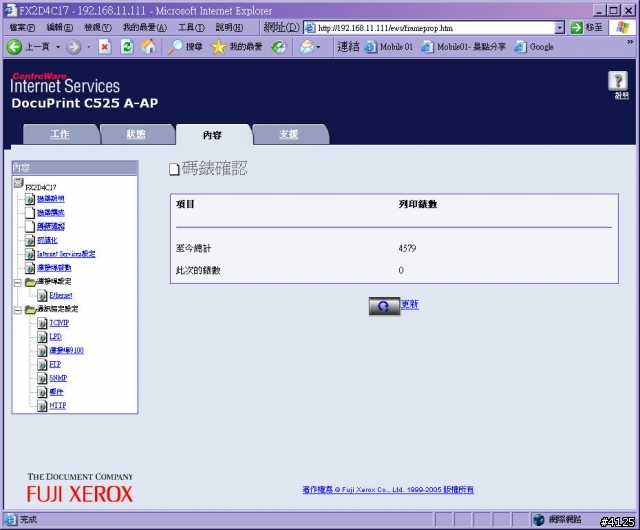The width and height of the screenshot is (640, 530).
Task: Open the Fuji Xerox copyright link
Action: tap(388, 490)
